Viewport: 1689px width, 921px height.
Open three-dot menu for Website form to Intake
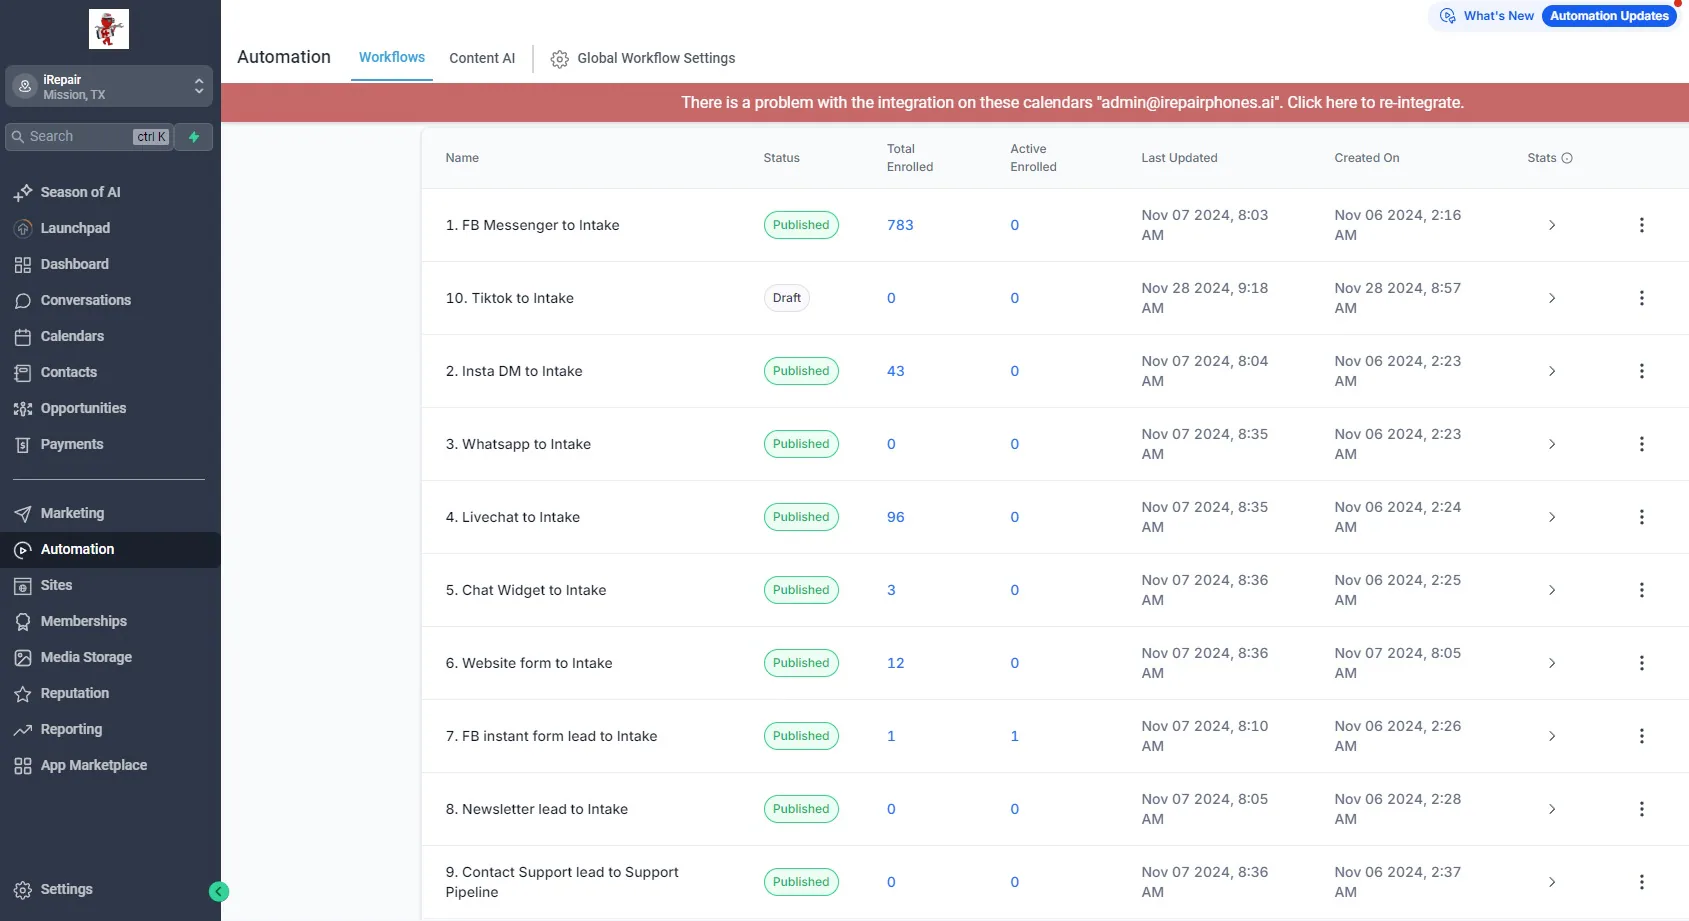(x=1641, y=663)
